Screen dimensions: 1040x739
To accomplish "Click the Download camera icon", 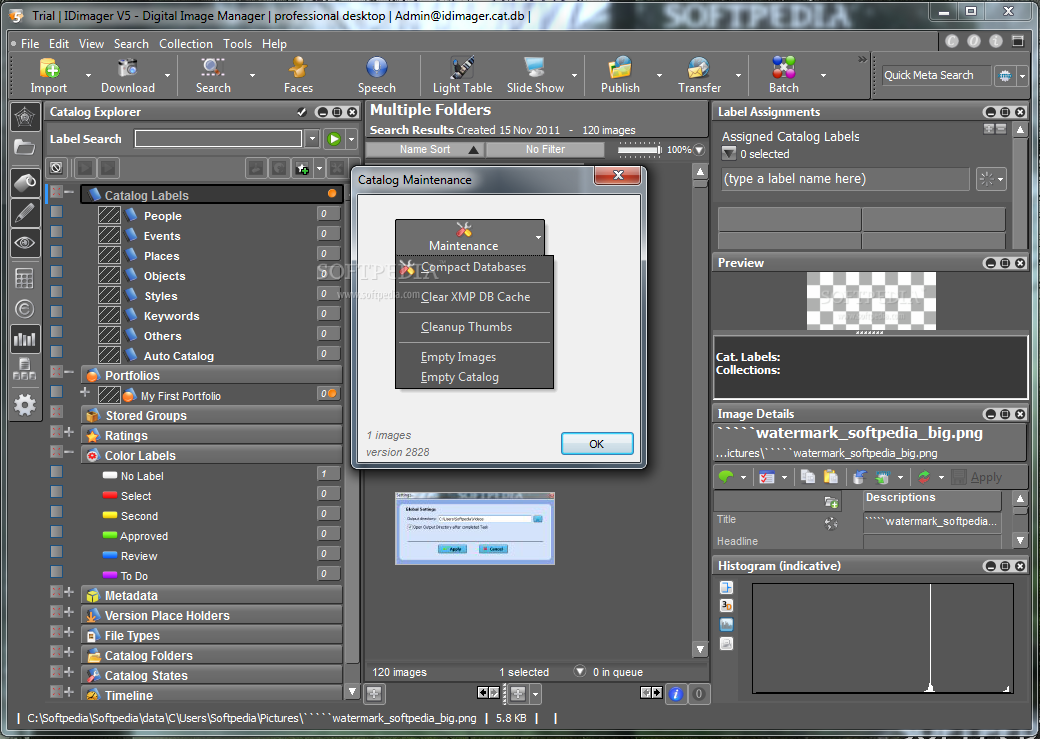I will click(127, 68).
